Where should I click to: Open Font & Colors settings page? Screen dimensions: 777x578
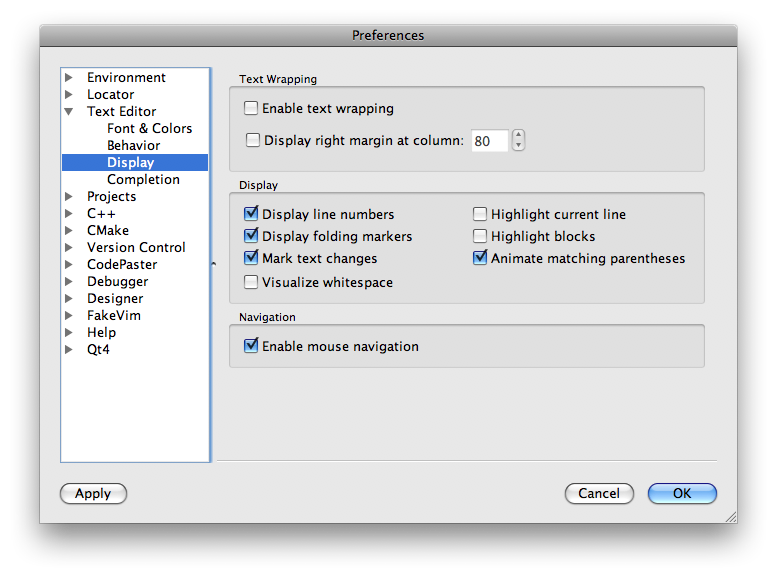(149, 129)
